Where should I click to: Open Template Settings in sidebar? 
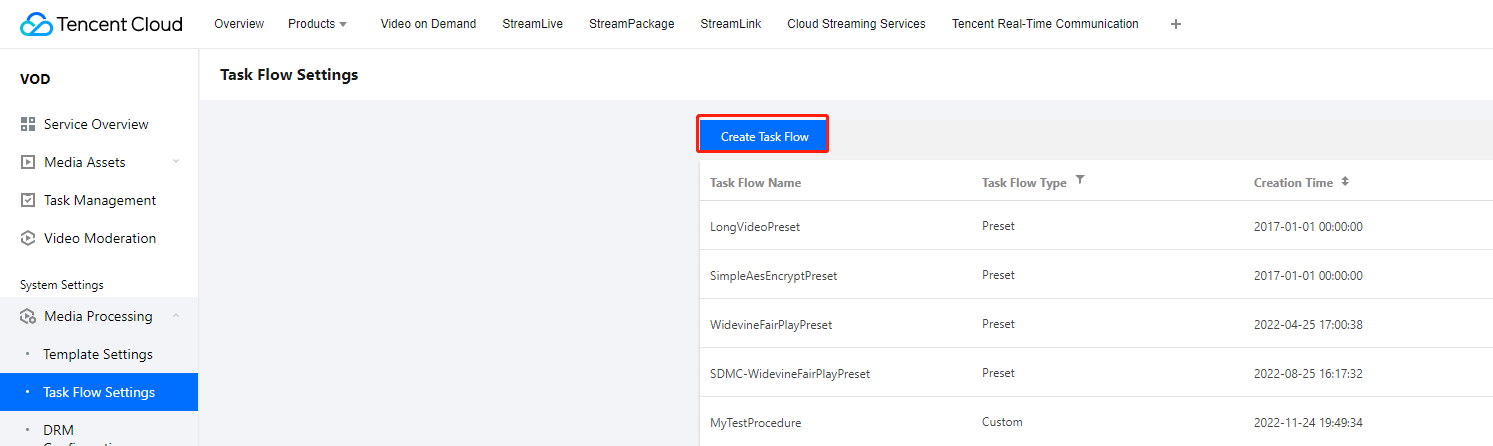point(98,355)
